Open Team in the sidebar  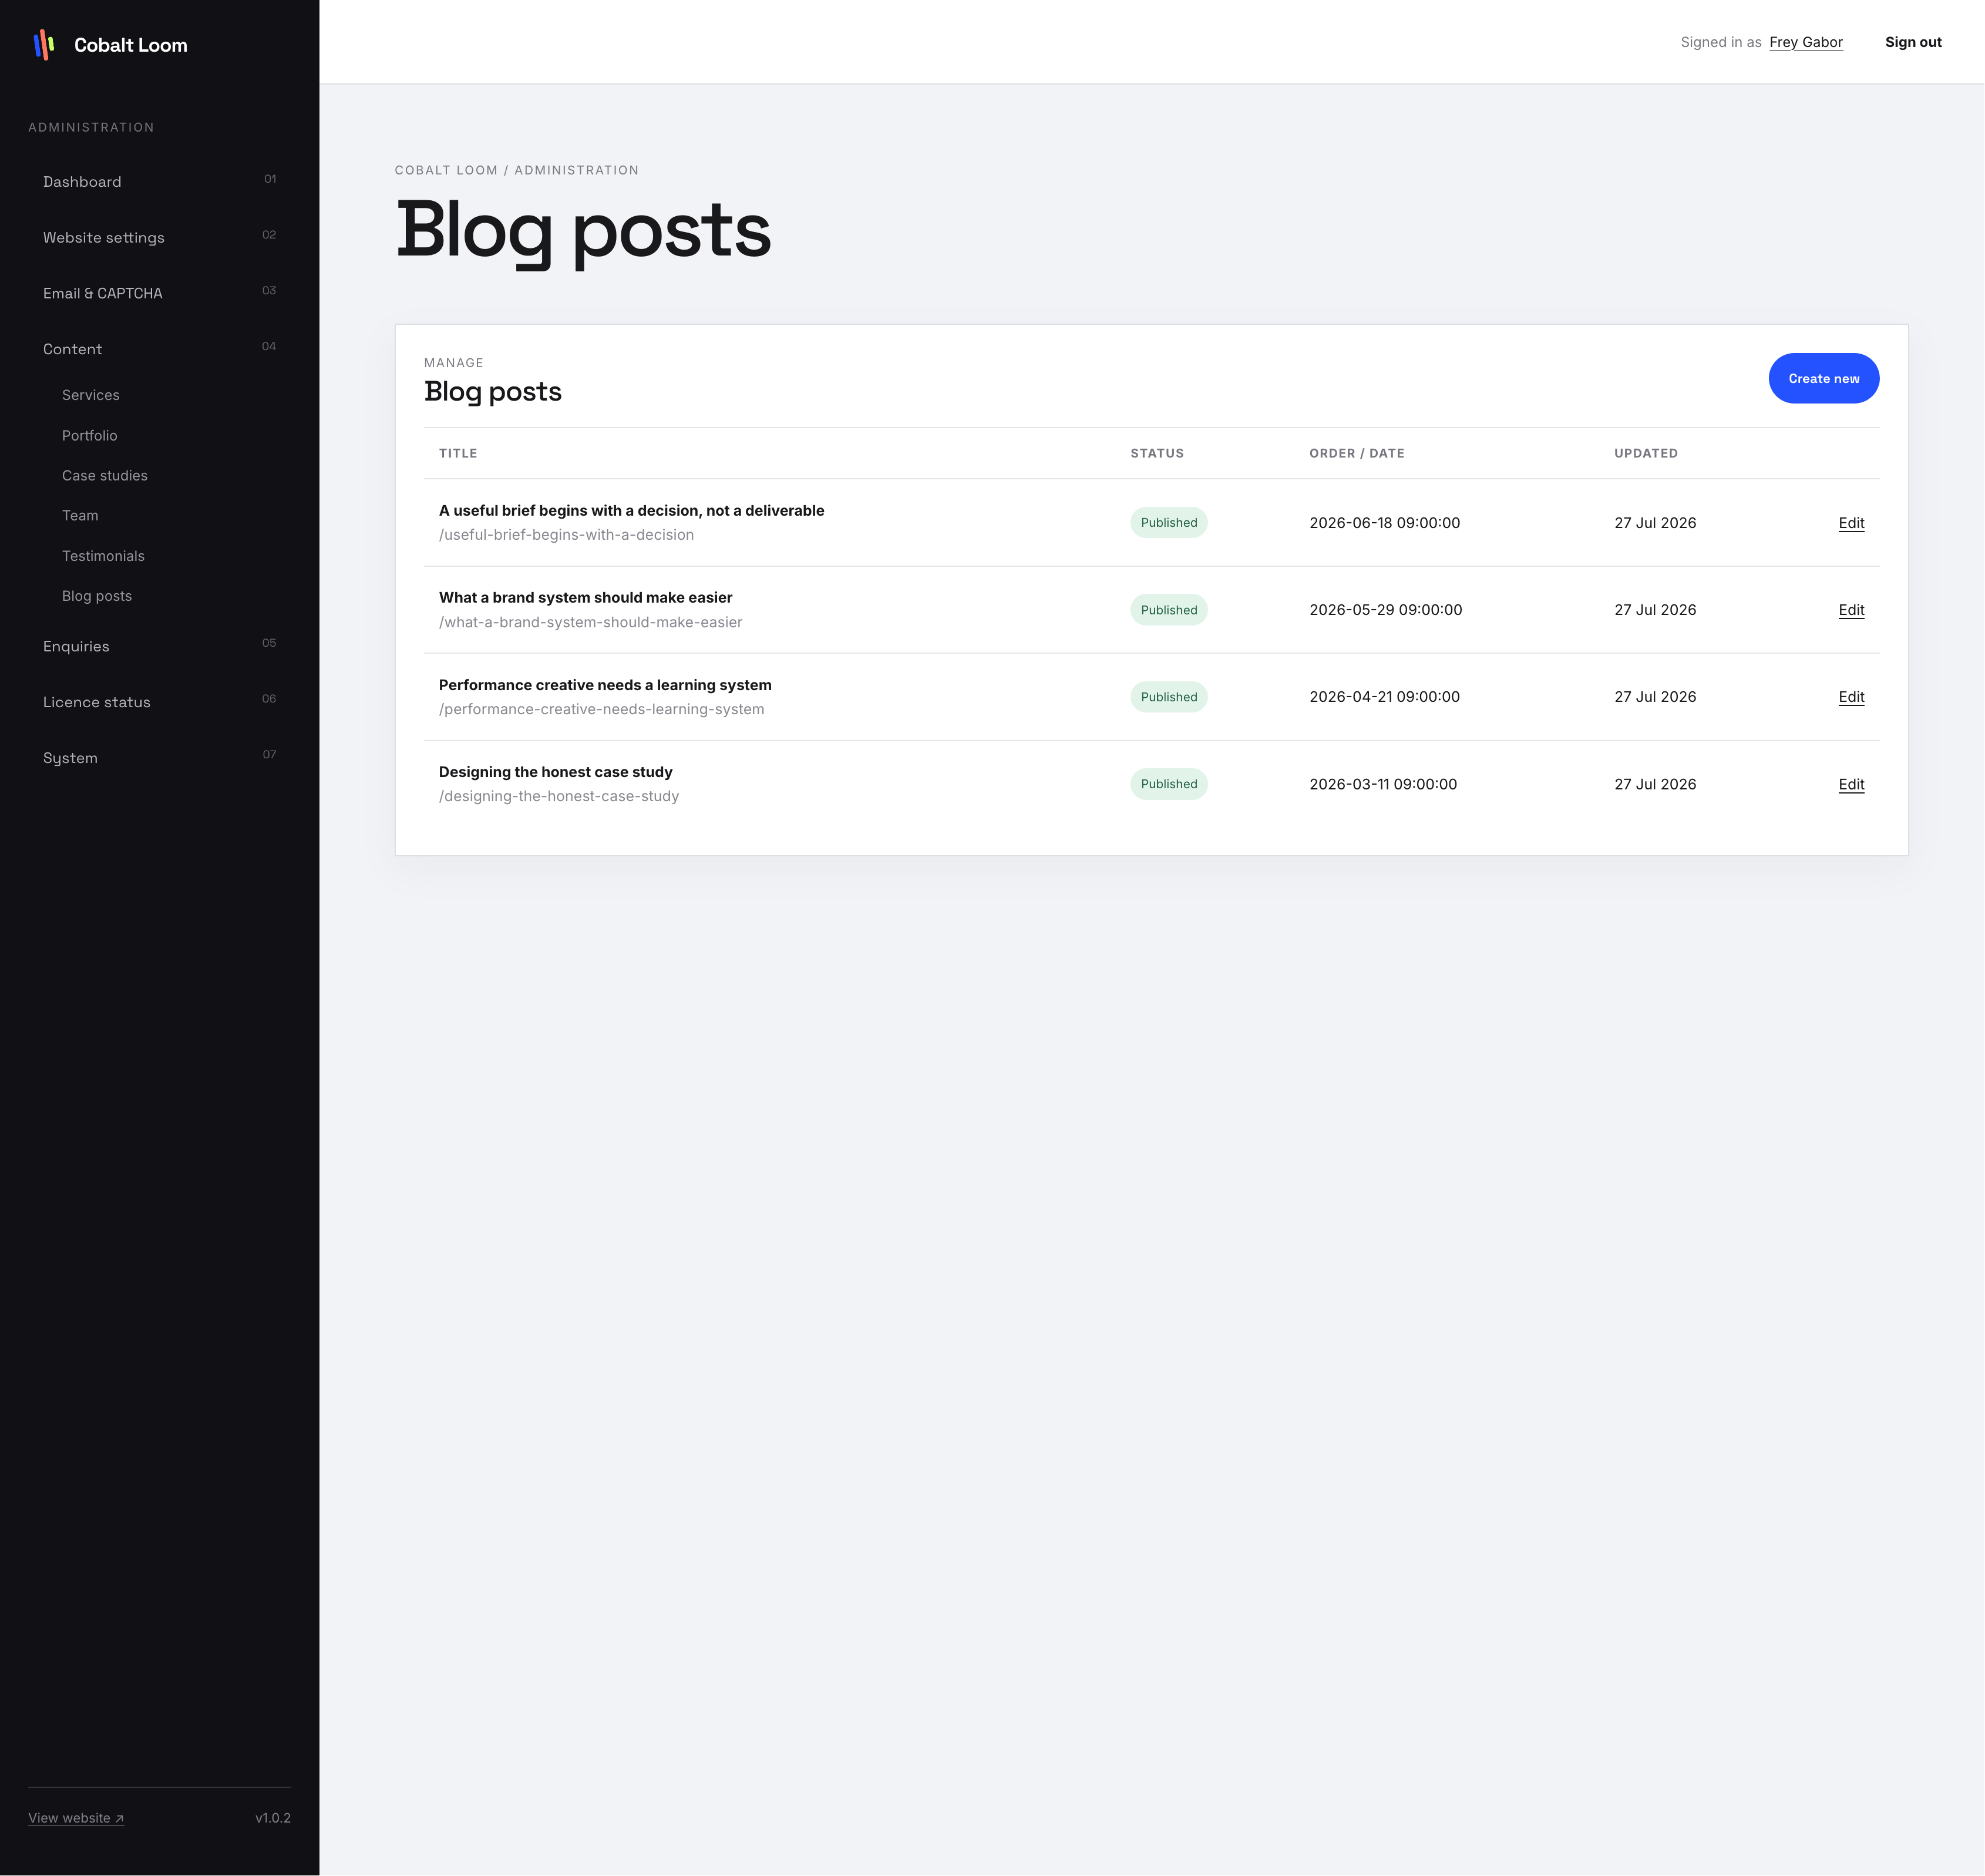click(80, 515)
